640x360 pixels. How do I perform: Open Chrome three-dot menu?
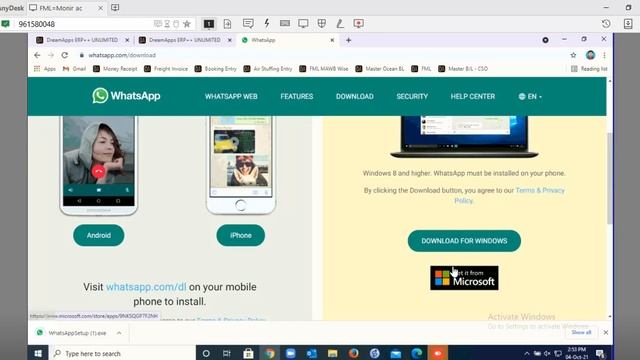pos(604,55)
